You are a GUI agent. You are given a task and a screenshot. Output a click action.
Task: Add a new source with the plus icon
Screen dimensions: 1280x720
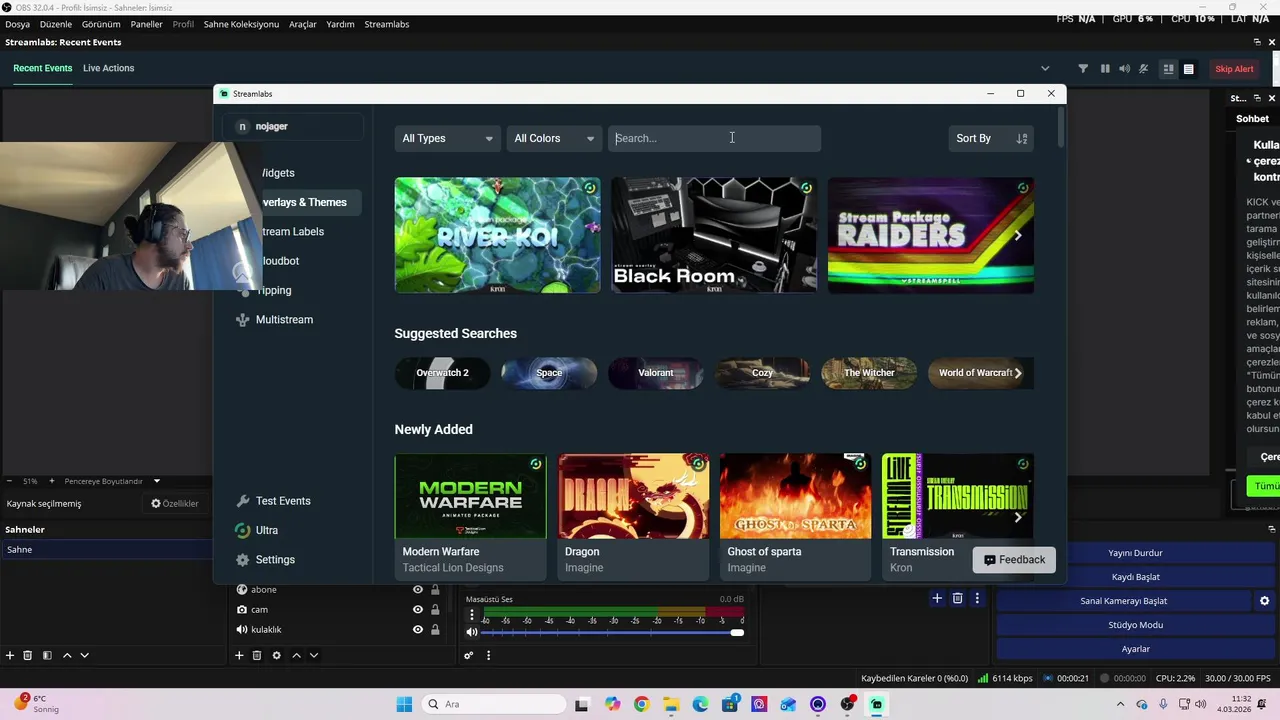[x=239, y=655]
